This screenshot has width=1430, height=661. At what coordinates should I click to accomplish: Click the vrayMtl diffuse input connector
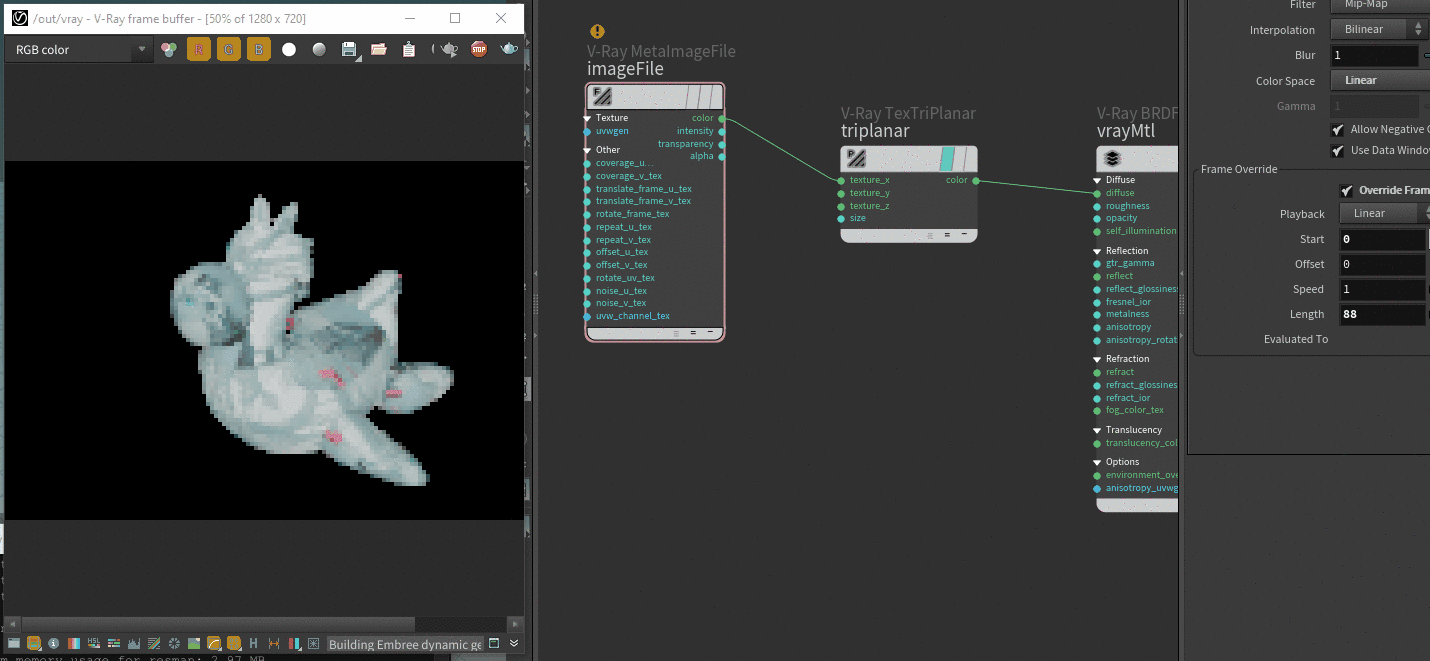click(1097, 193)
